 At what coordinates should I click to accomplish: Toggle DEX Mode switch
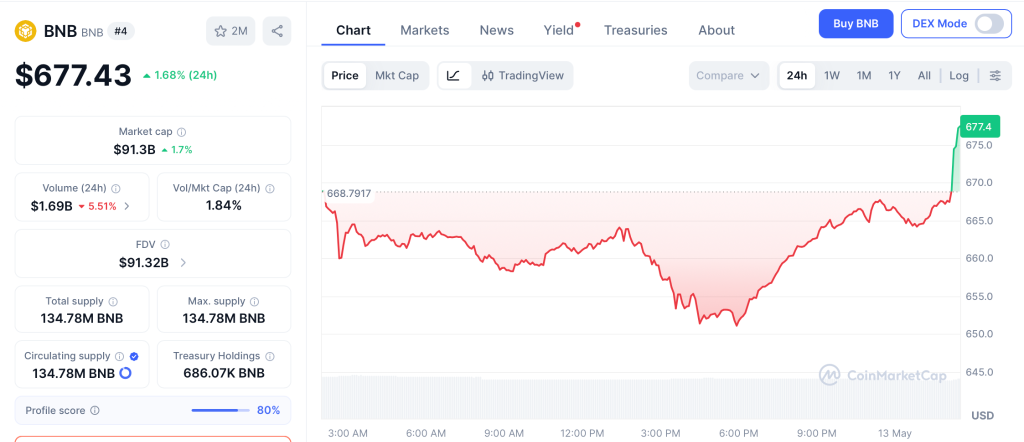(989, 24)
